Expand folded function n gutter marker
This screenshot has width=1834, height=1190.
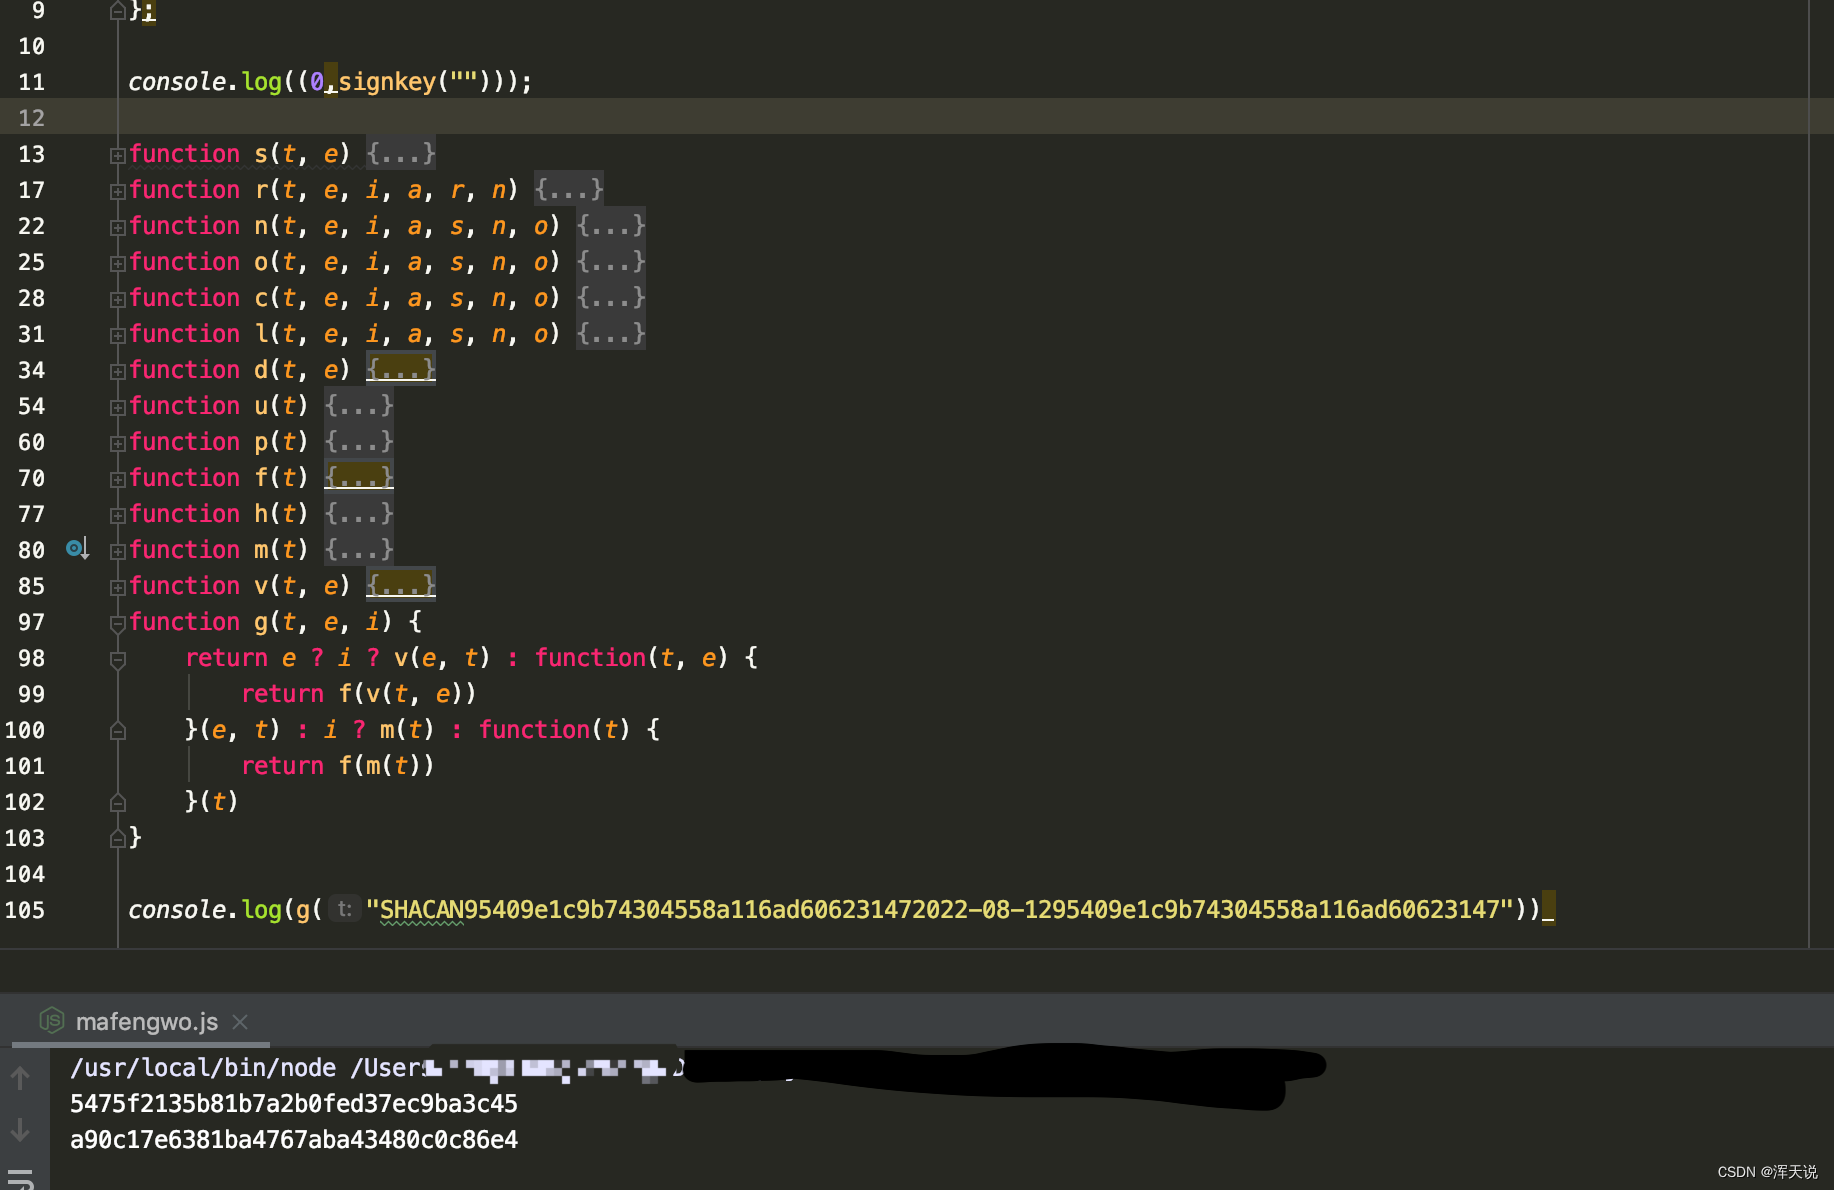[x=117, y=227]
